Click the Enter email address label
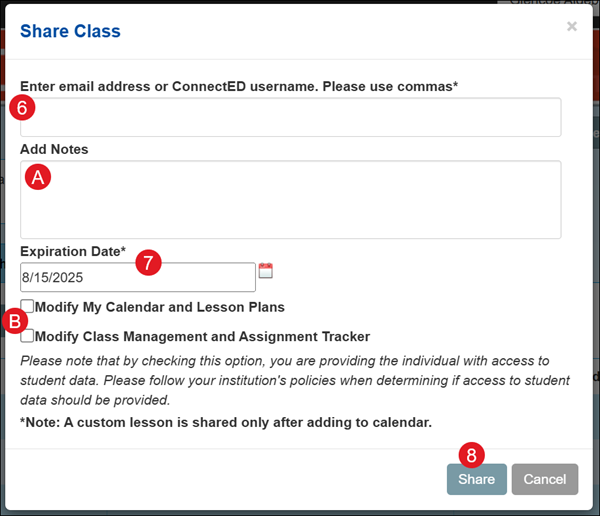 (x=239, y=86)
